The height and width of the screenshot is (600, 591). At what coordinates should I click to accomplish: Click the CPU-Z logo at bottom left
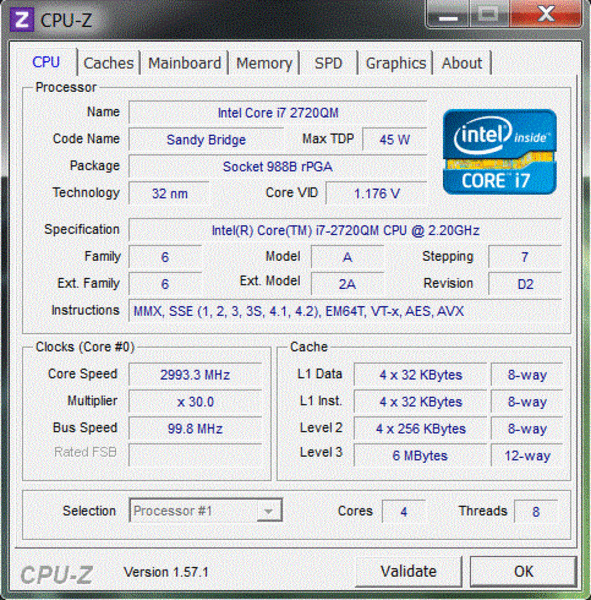[x=57, y=574]
